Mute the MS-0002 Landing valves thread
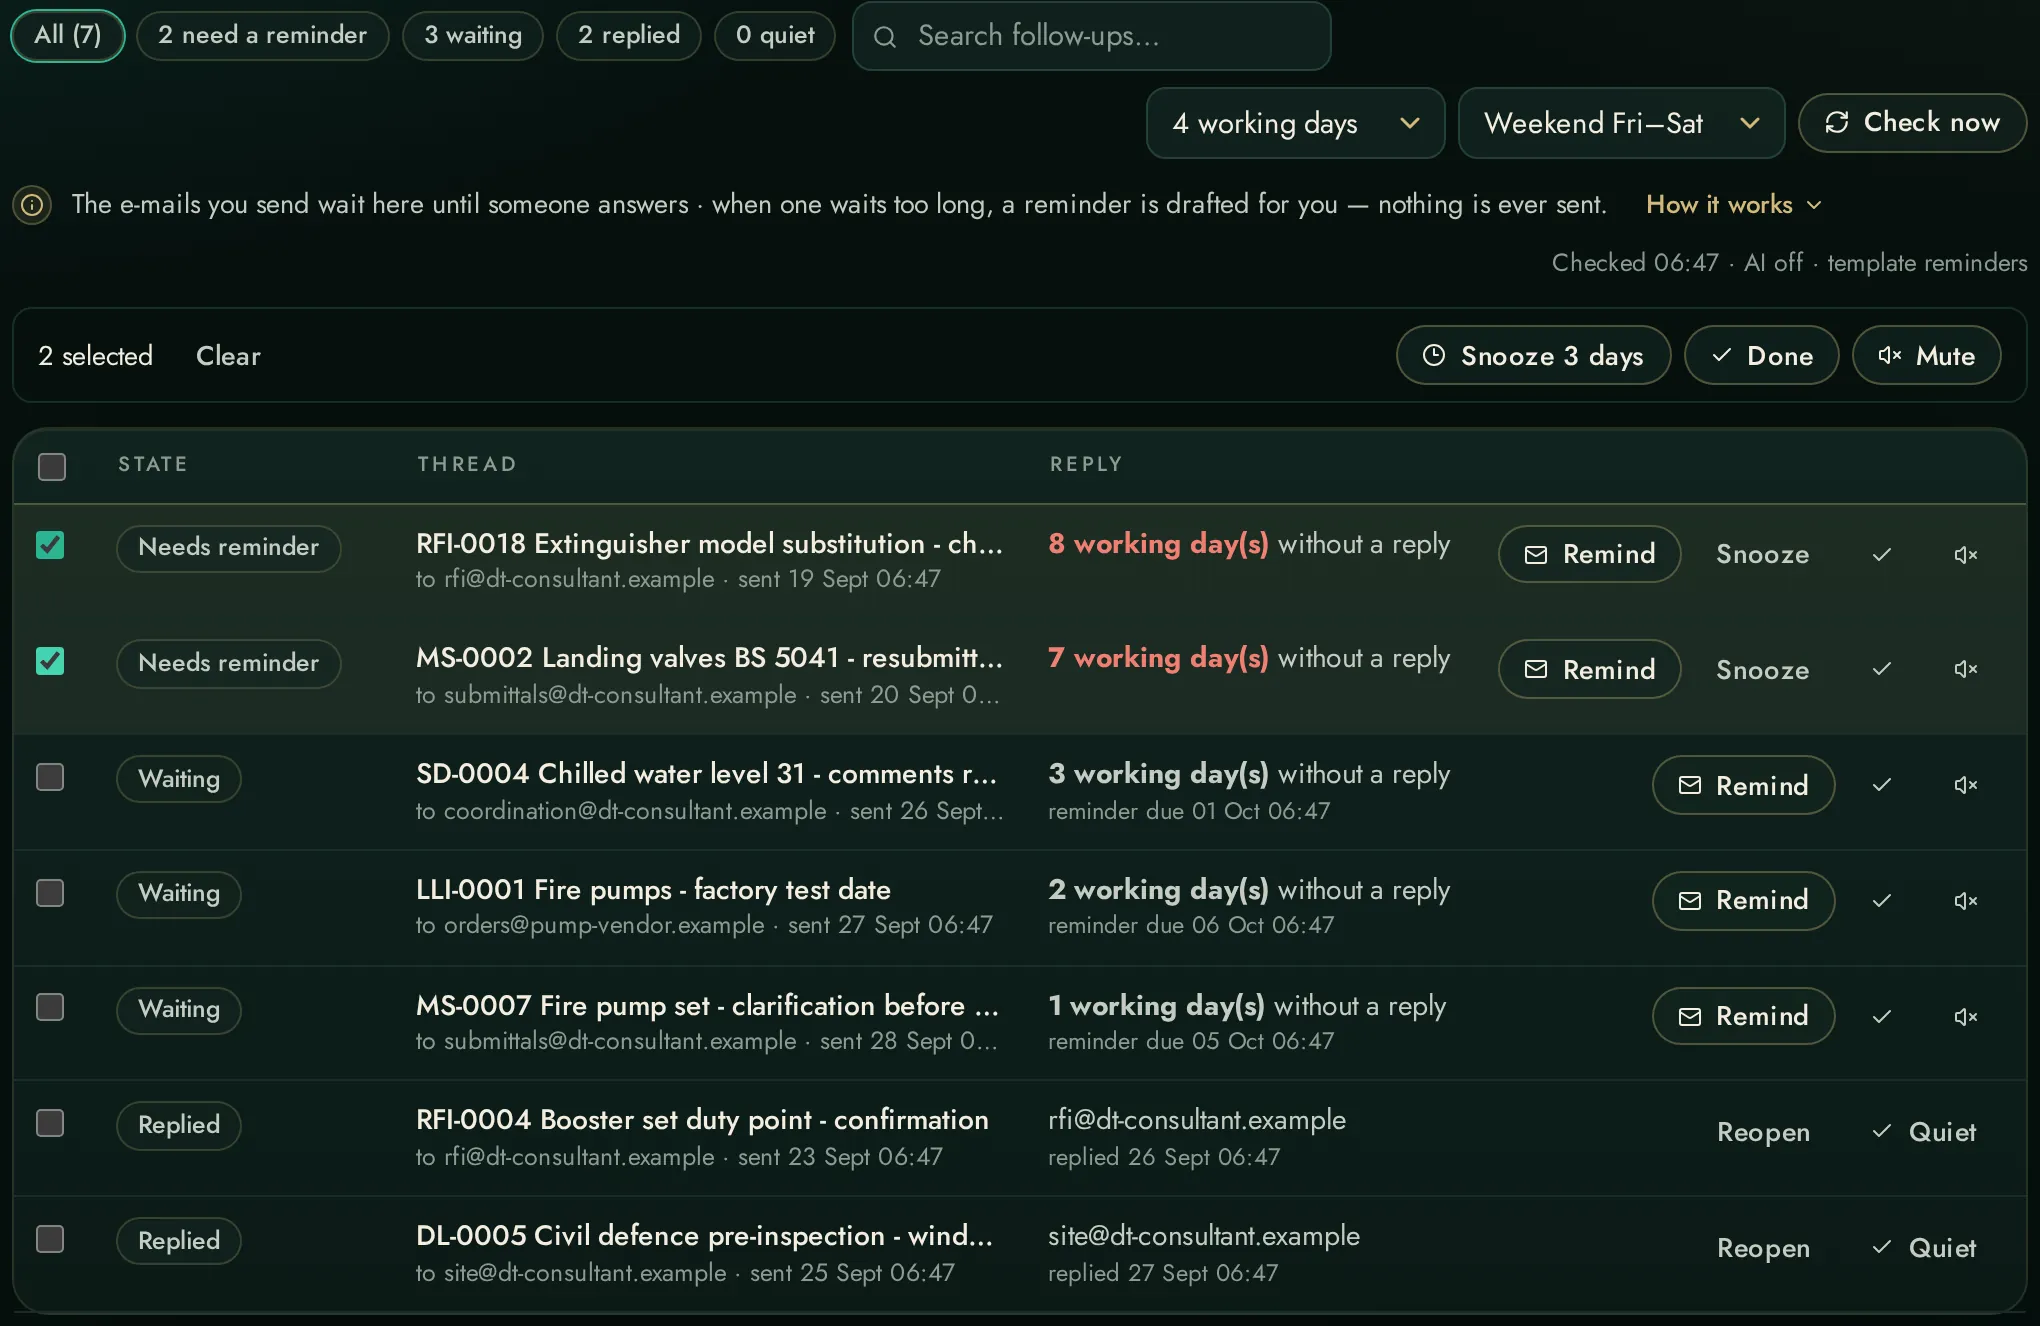The height and width of the screenshot is (1326, 2040). point(1965,668)
